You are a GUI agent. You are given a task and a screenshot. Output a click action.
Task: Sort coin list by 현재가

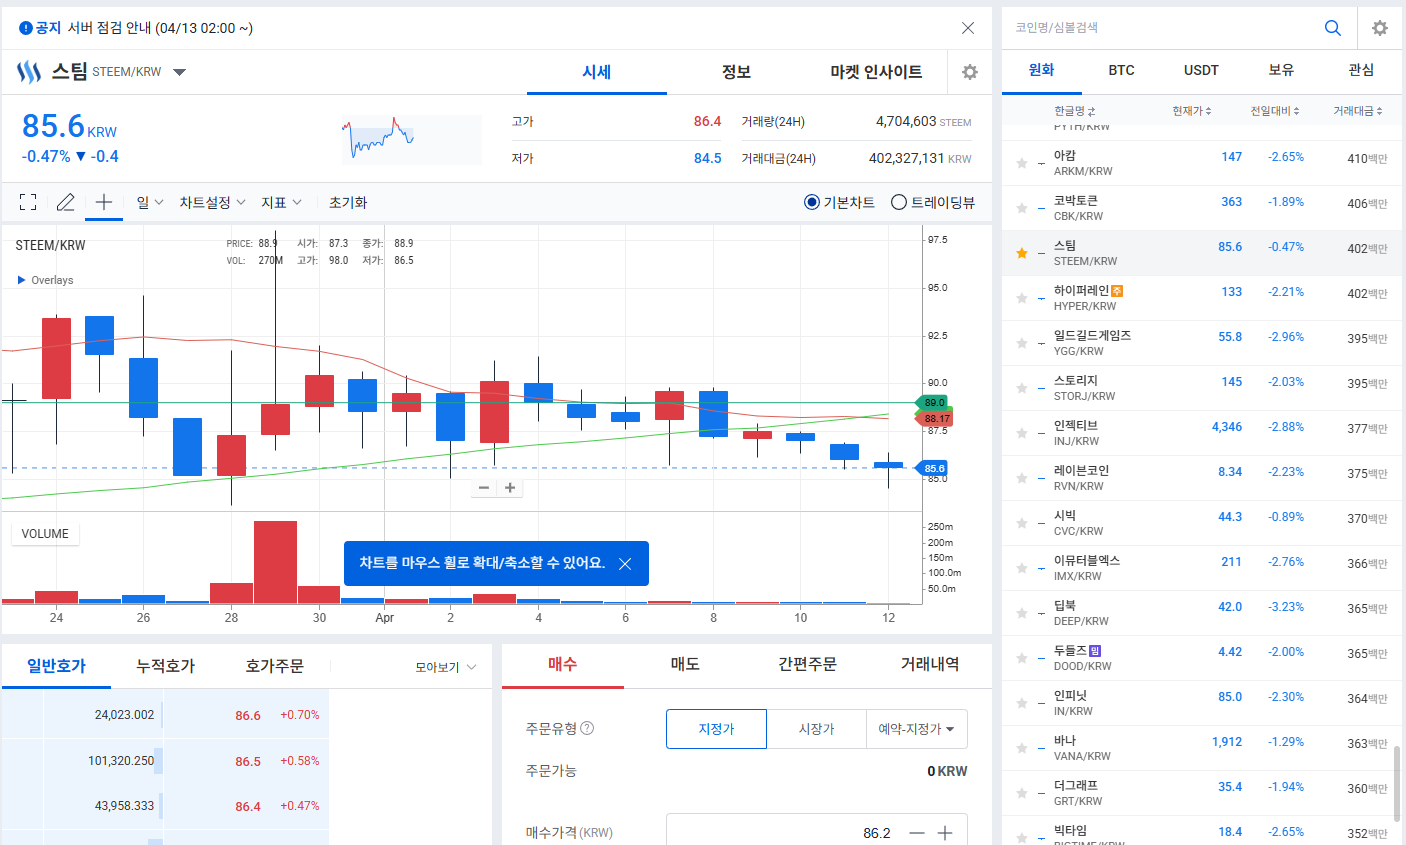(1192, 111)
